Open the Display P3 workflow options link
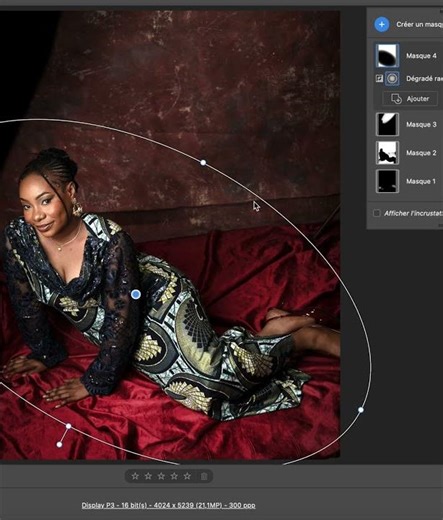Screen dimensions: 443x520 (x=168, y=505)
